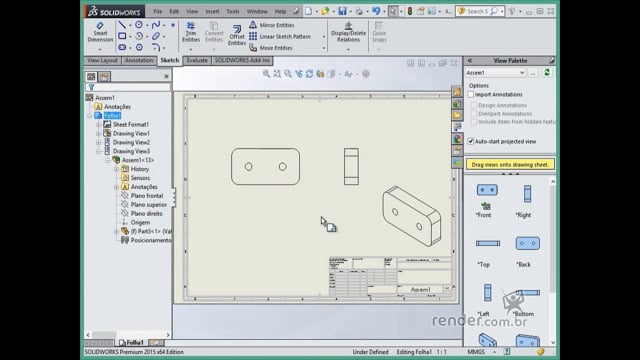
Task: Click the SOLIDWORKS search field
Action: [x=477, y=11]
